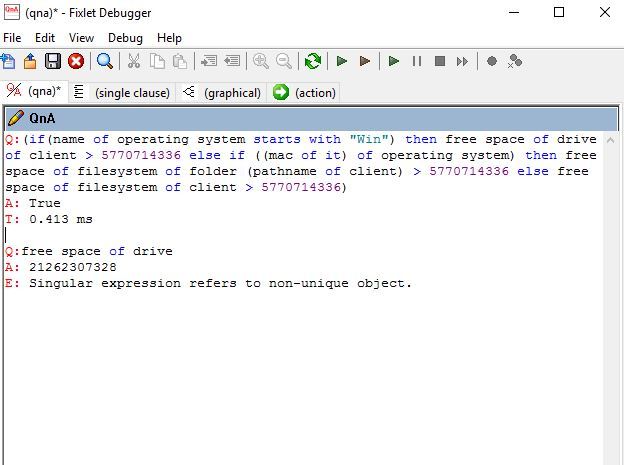Click the Copy icon in toolbar

[157, 61]
